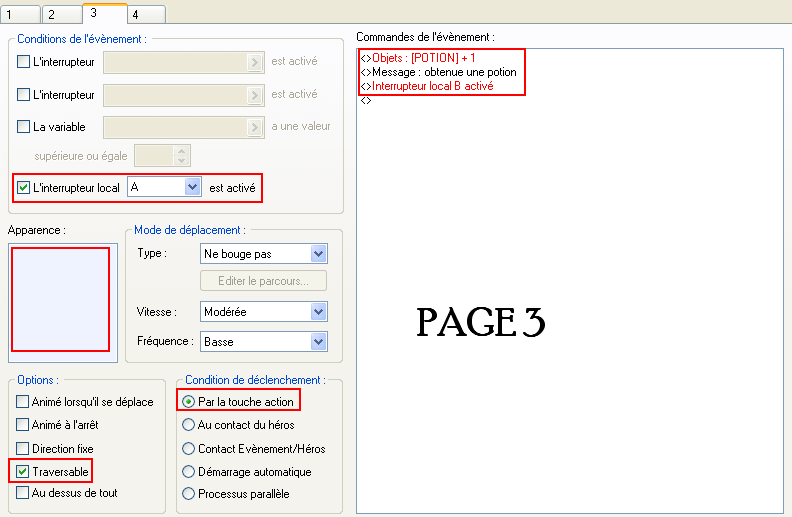Select event page tab 3
The image size is (792, 517).
pyautogui.click(x=105, y=13)
